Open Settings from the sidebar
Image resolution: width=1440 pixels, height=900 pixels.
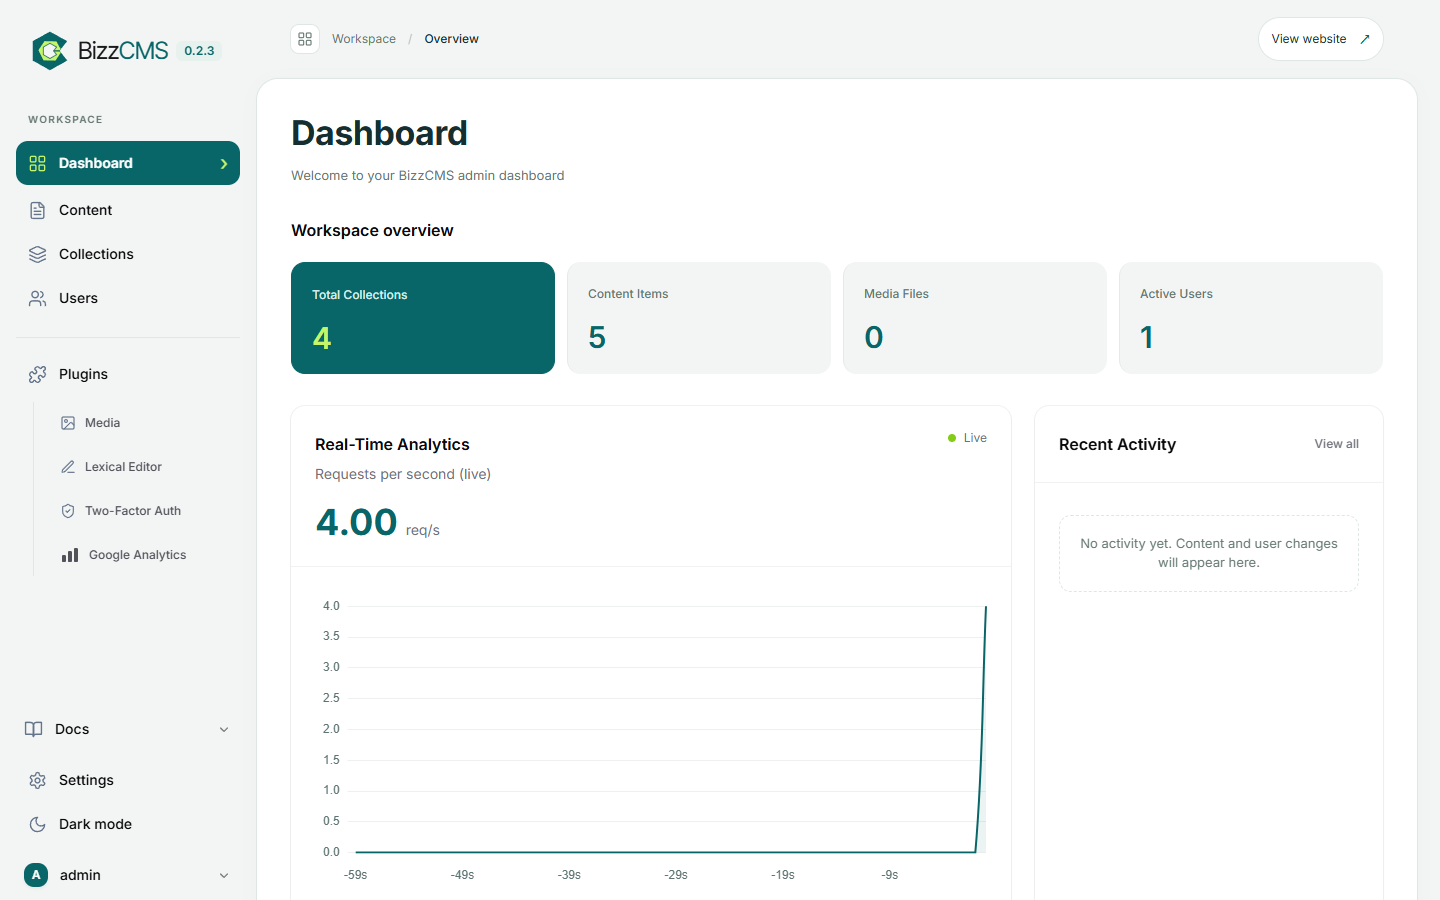click(128, 780)
